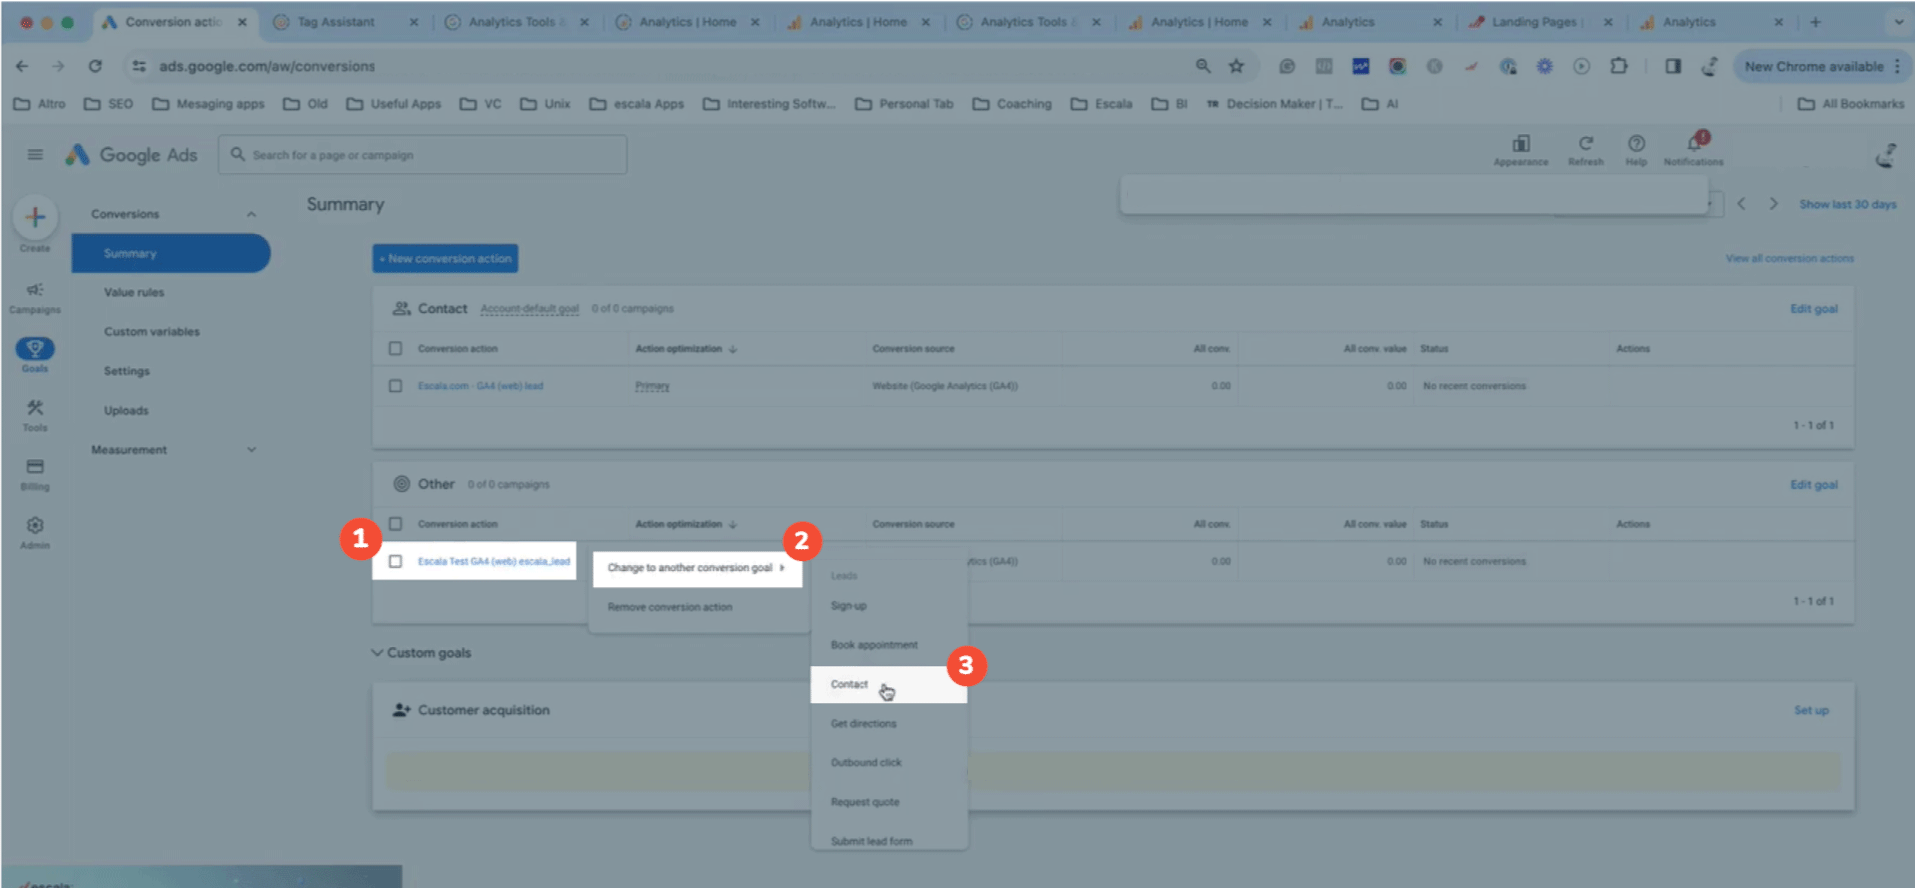Screen dimensions: 1915x888
Task: Open the Appearance icon in header
Action: (x=1521, y=144)
